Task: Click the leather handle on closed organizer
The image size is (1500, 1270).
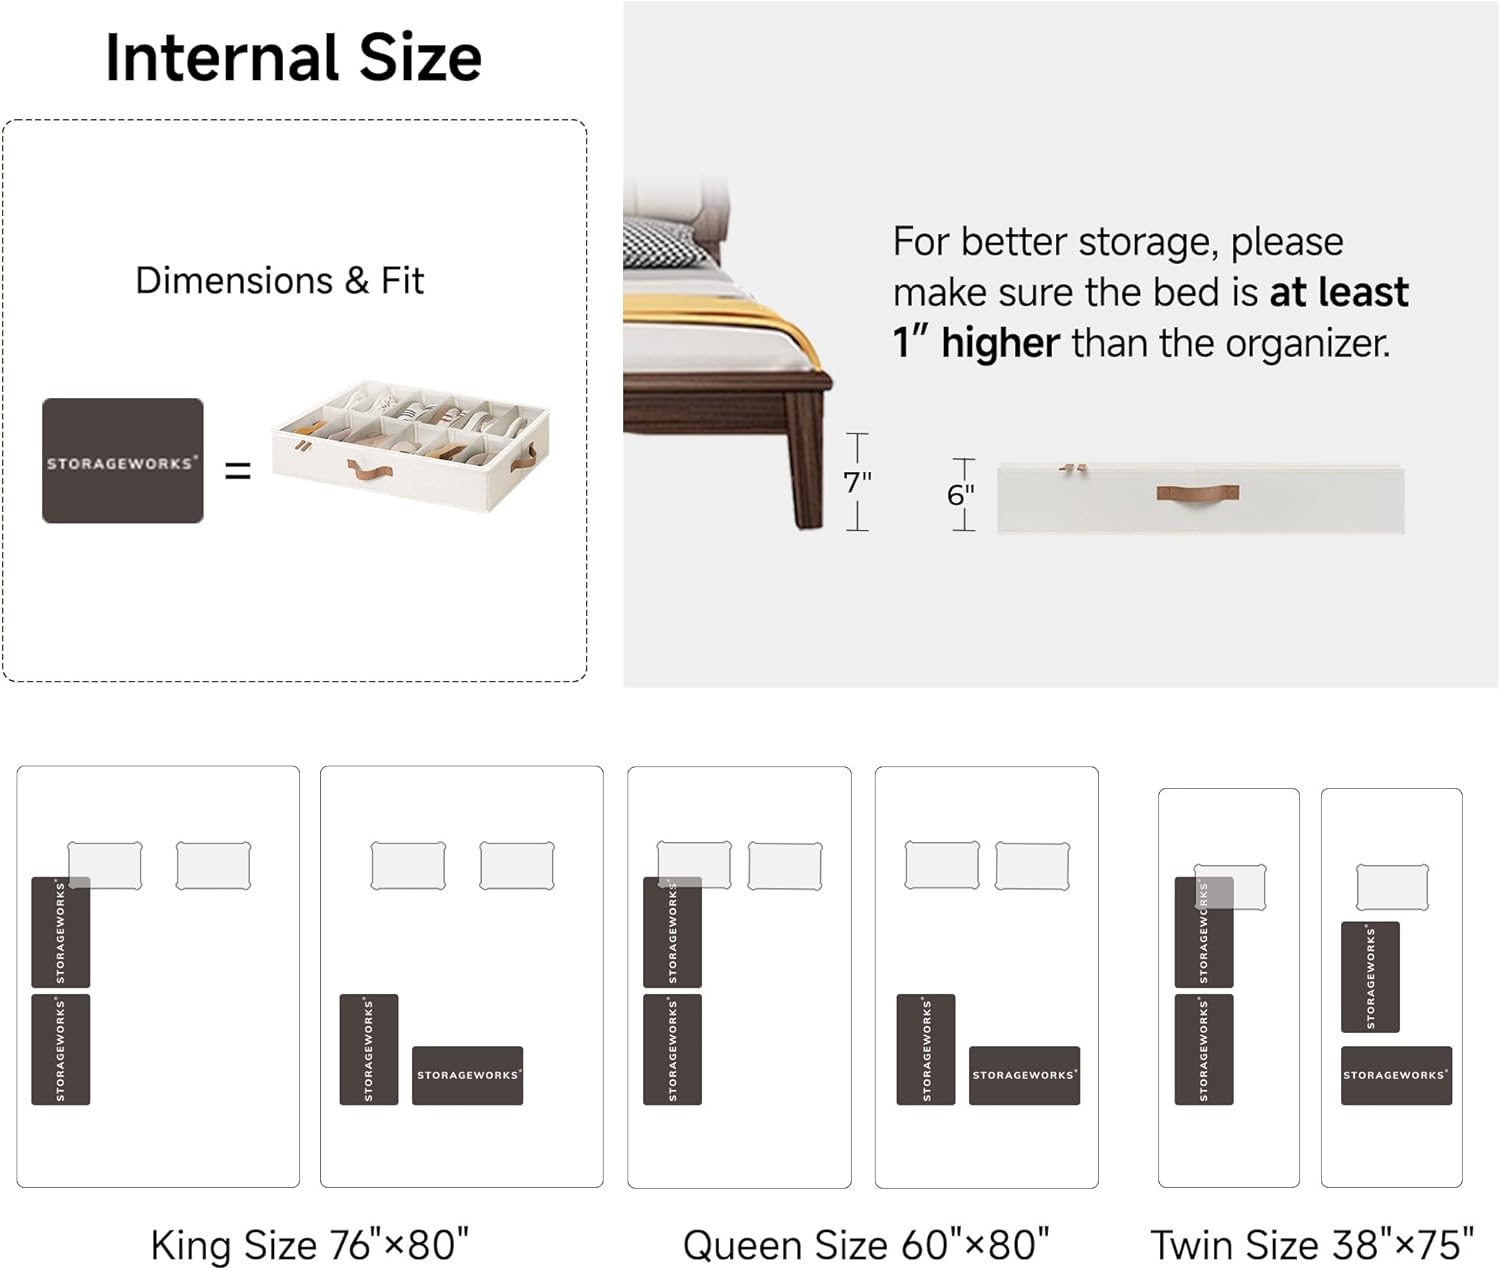Action: point(1198,492)
